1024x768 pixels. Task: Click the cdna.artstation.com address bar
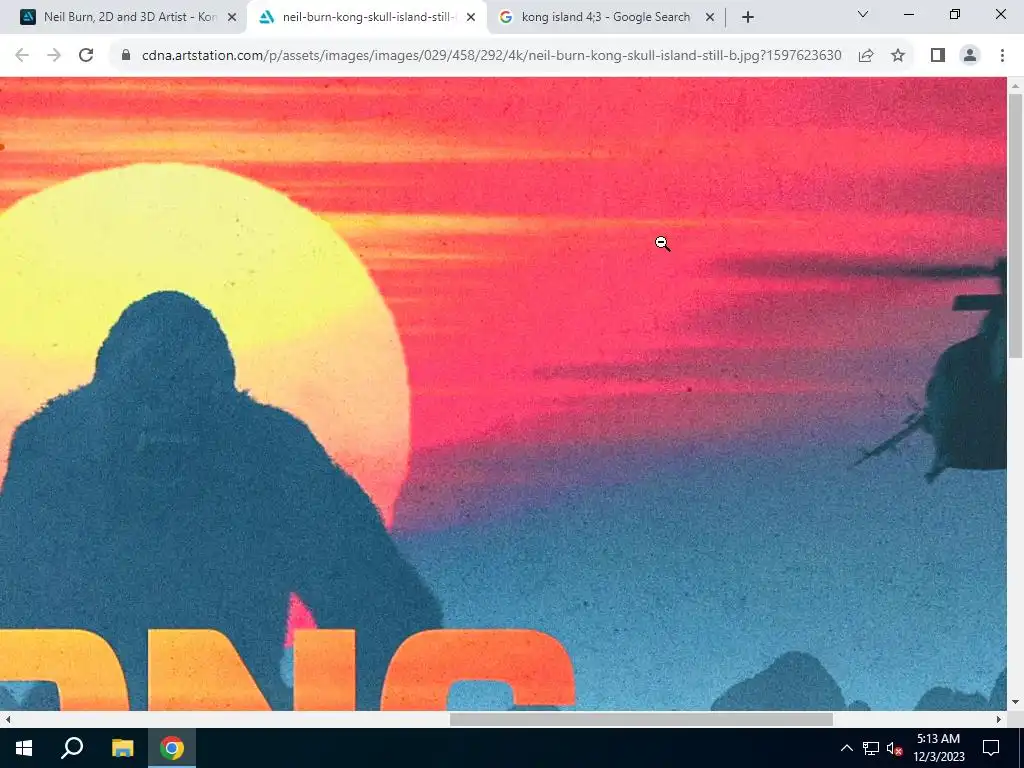(491, 56)
